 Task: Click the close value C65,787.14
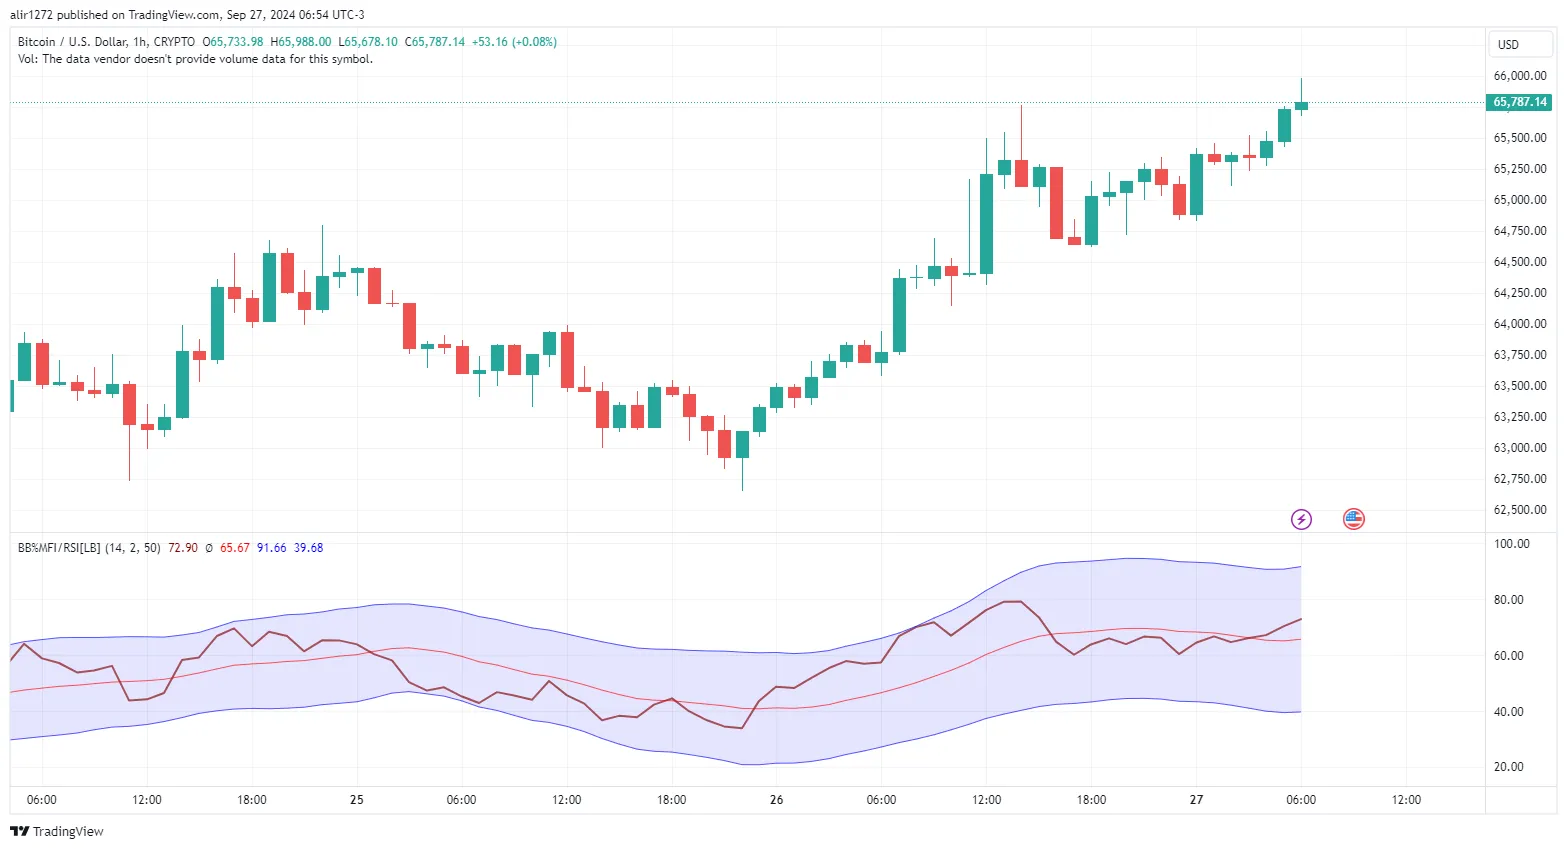435,42
